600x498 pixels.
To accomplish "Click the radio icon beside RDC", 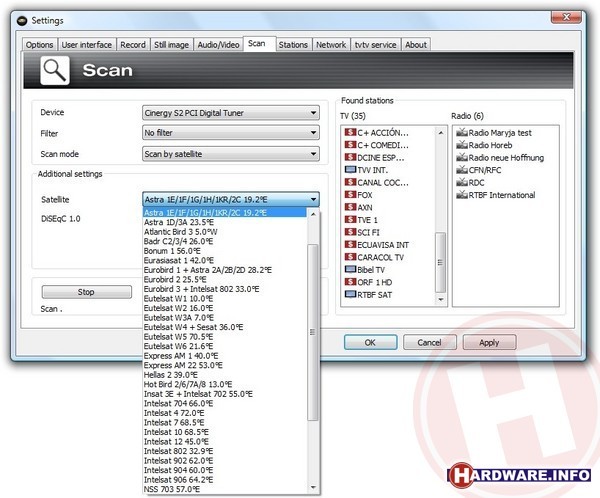I will tap(462, 182).
